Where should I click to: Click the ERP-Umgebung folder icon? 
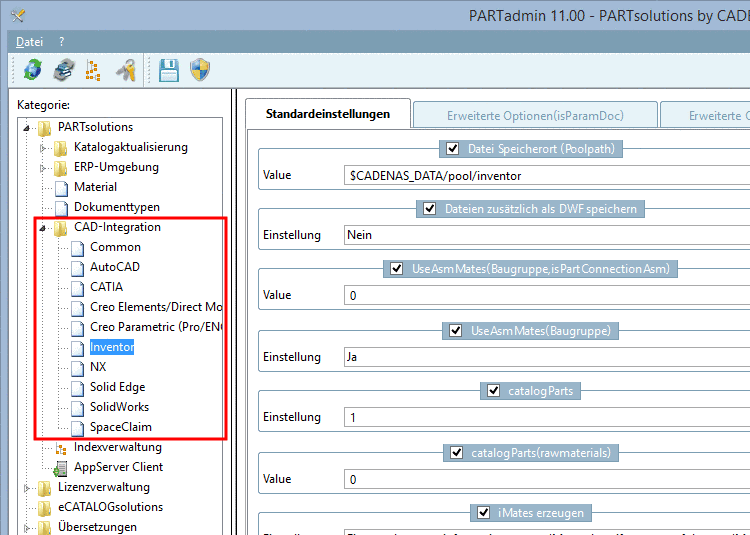[x=60, y=168]
